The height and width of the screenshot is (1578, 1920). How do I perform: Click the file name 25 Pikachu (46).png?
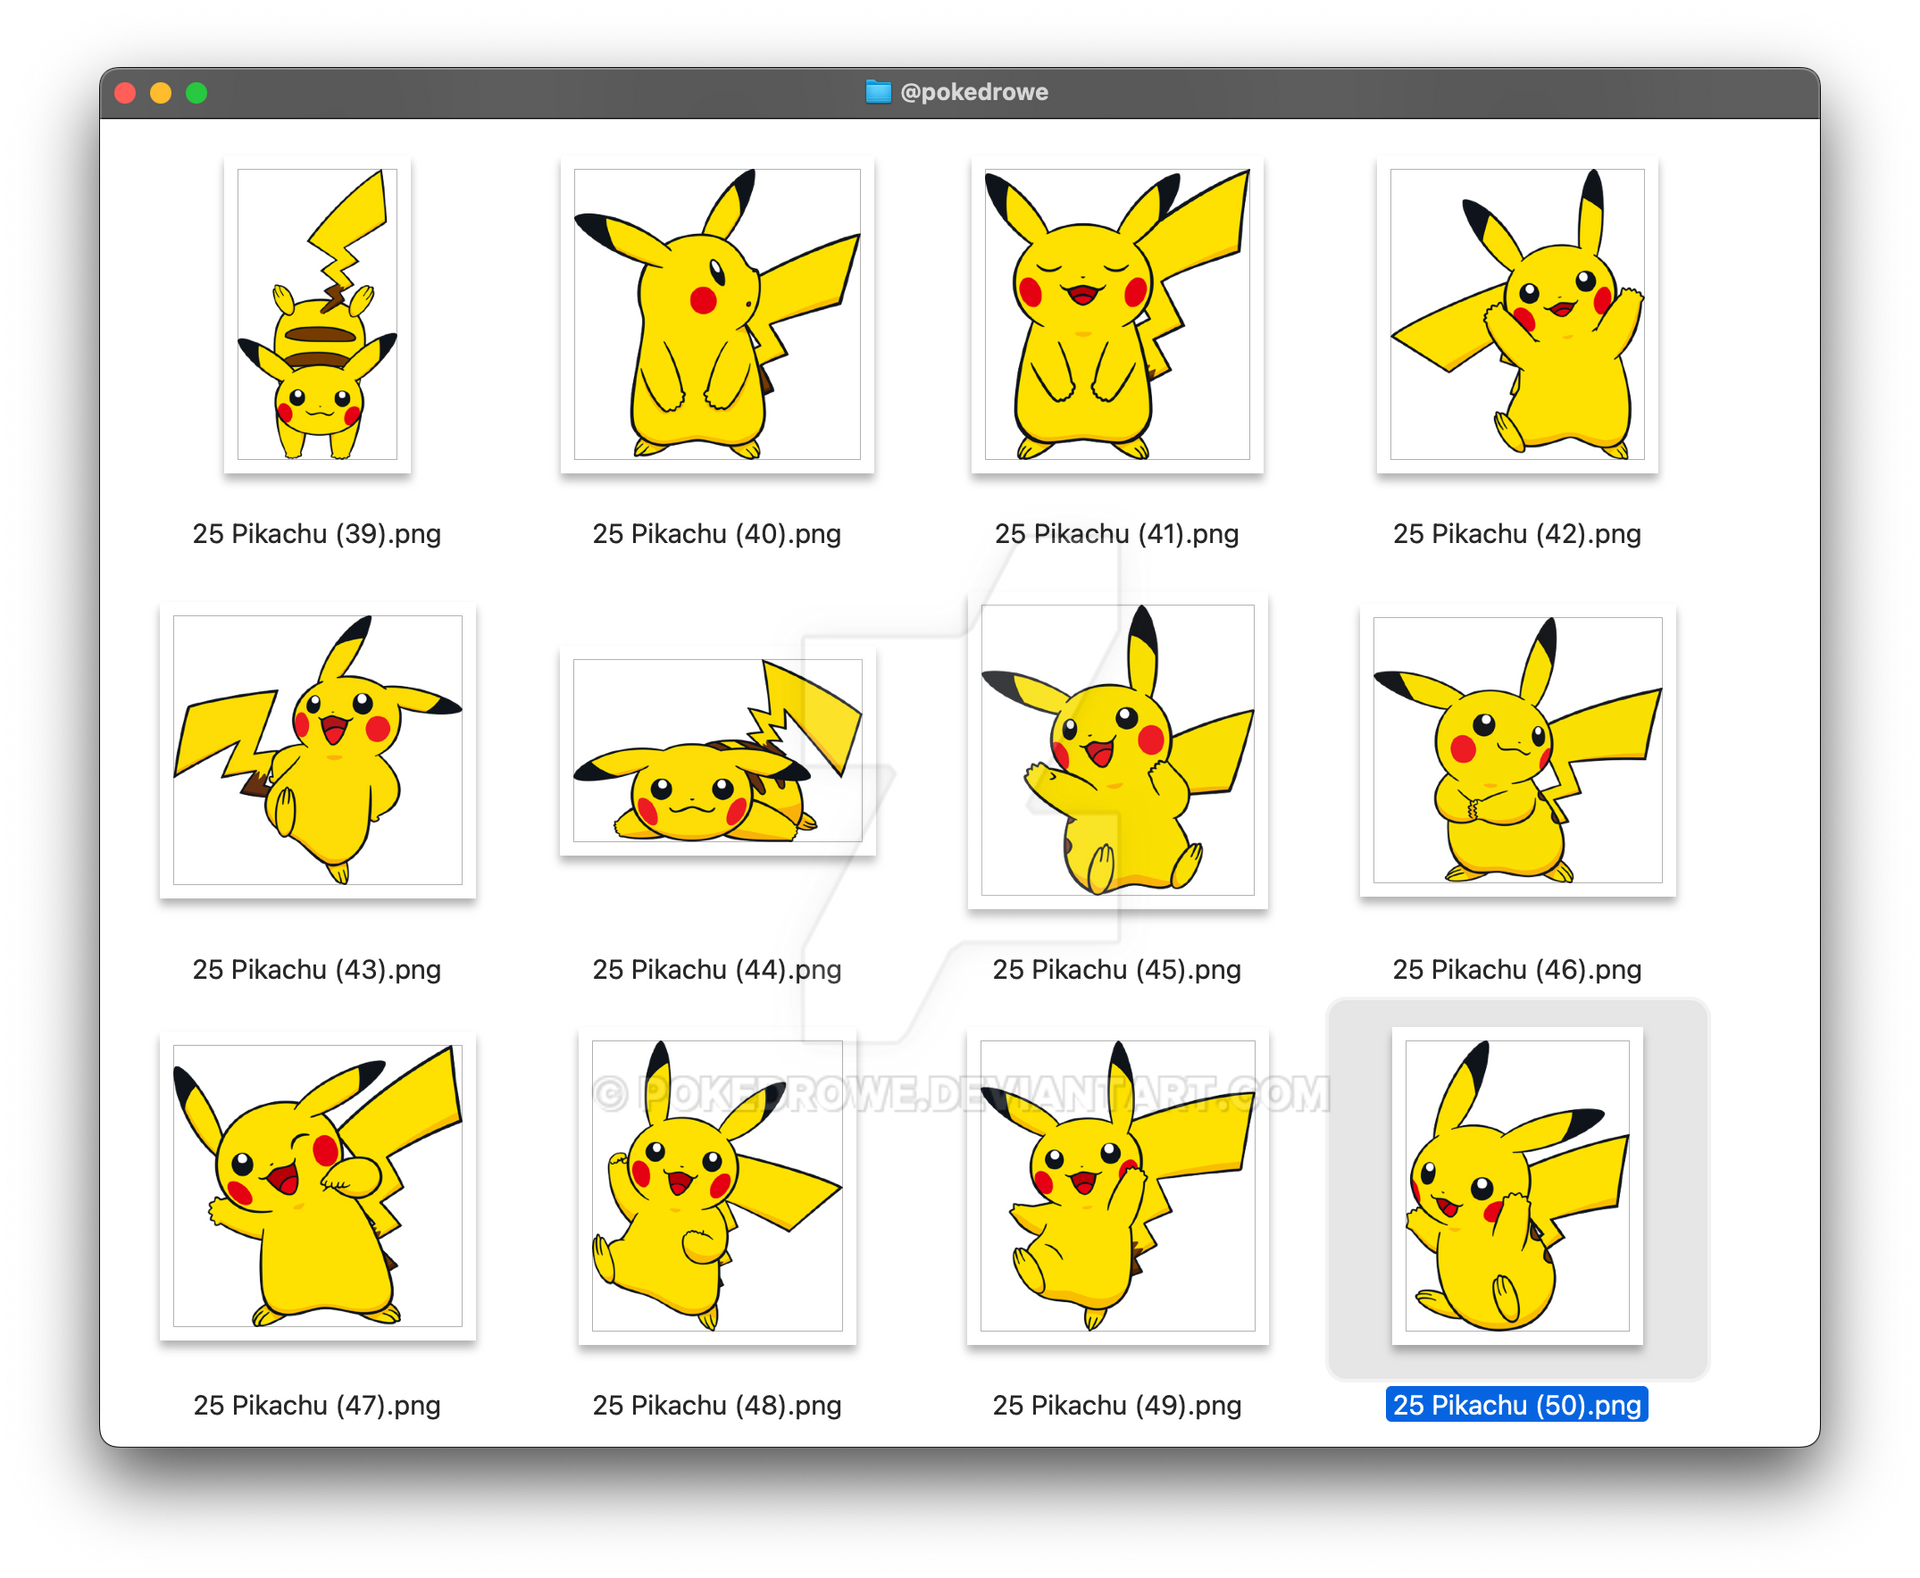(x=1517, y=970)
